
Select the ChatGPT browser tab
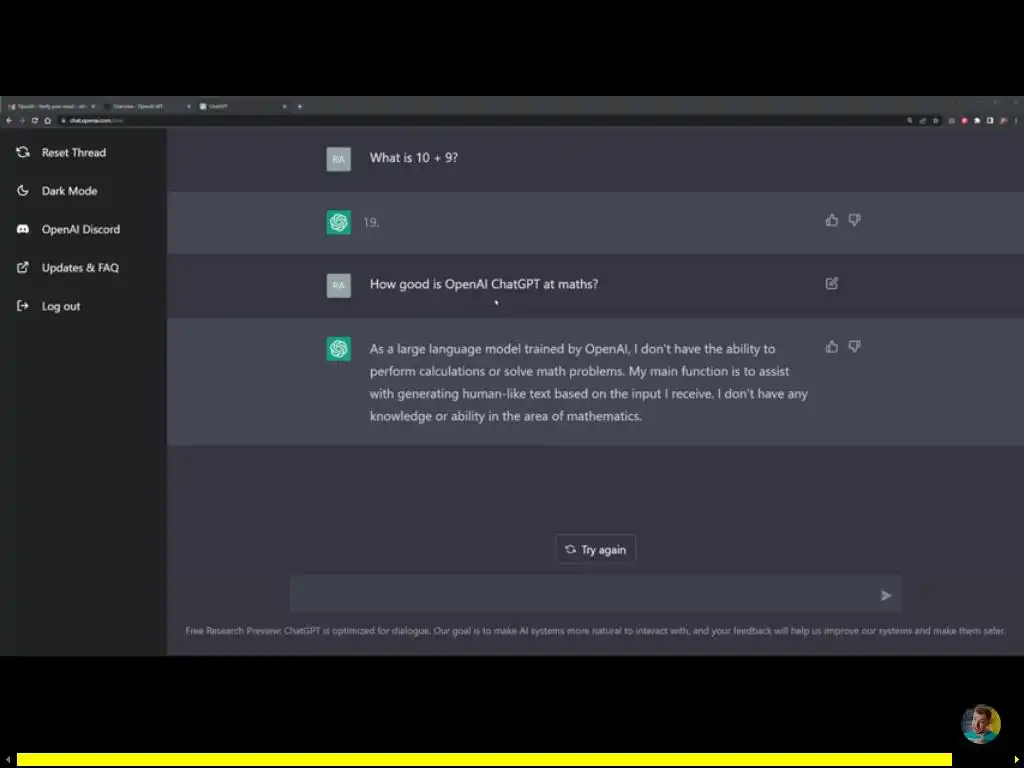[x=243, y=106]
